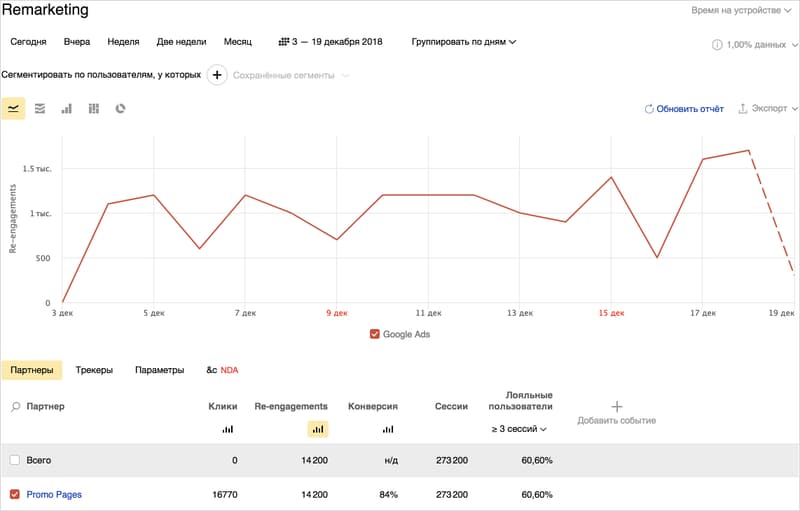Open the Экспорт dropdown
800x511 pixels.
click(x=768, y=109)
